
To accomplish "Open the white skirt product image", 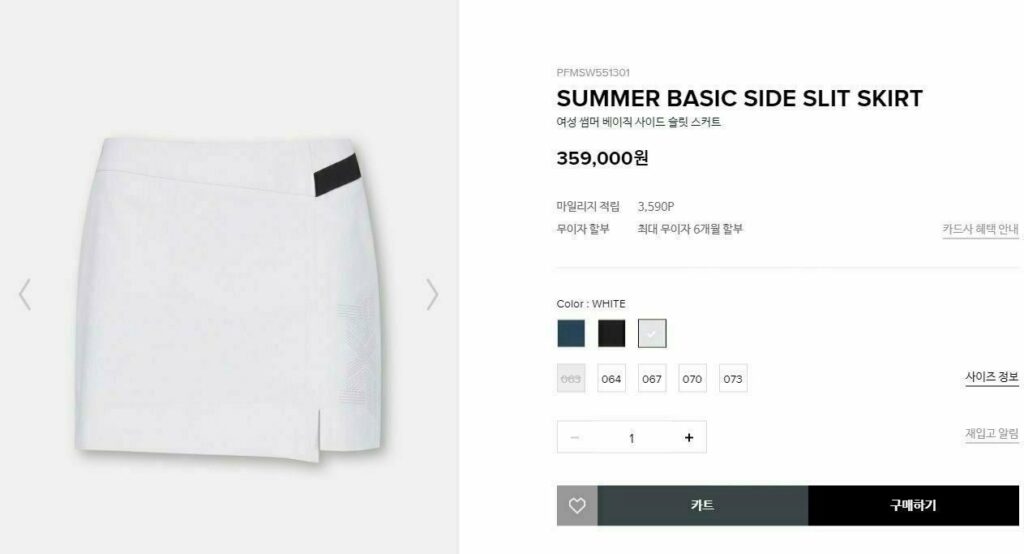I will pyautogui.click(x=229, y=297).
